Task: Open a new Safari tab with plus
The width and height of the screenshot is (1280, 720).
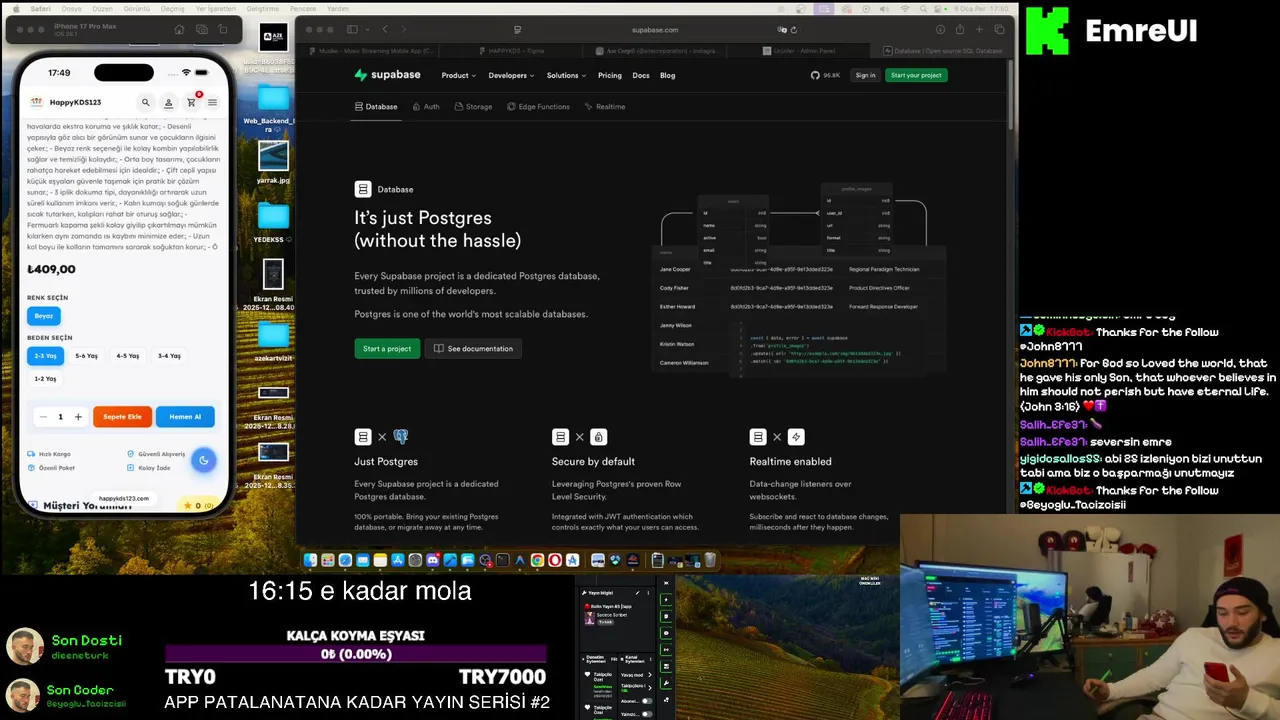Action: coord(980,30)
